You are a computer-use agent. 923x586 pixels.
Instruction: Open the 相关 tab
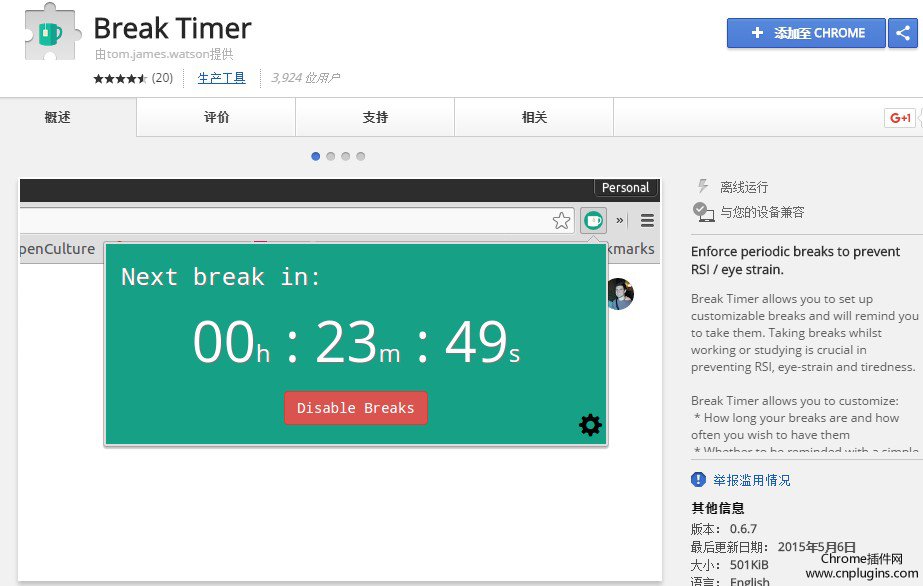(534, 117)
